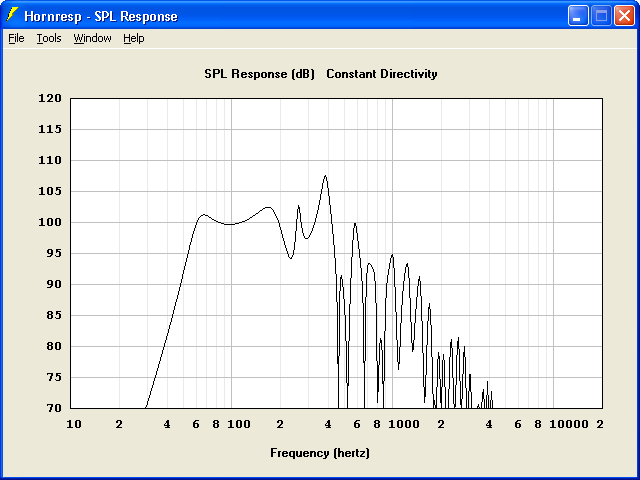The width and height of the screenshot is (640, 480).
Task: Click the 105 dB axis label
Action: pos(50,191)
